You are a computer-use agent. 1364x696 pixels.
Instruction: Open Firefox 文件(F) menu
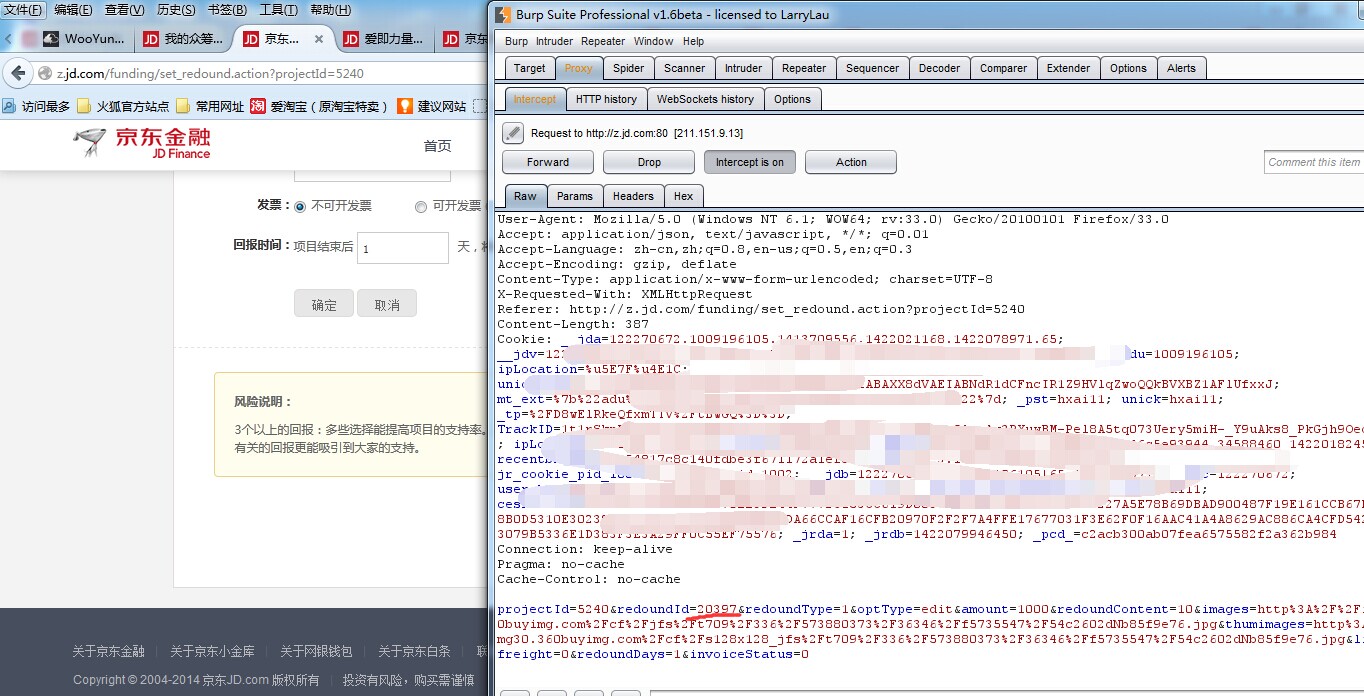click(24, 10)
